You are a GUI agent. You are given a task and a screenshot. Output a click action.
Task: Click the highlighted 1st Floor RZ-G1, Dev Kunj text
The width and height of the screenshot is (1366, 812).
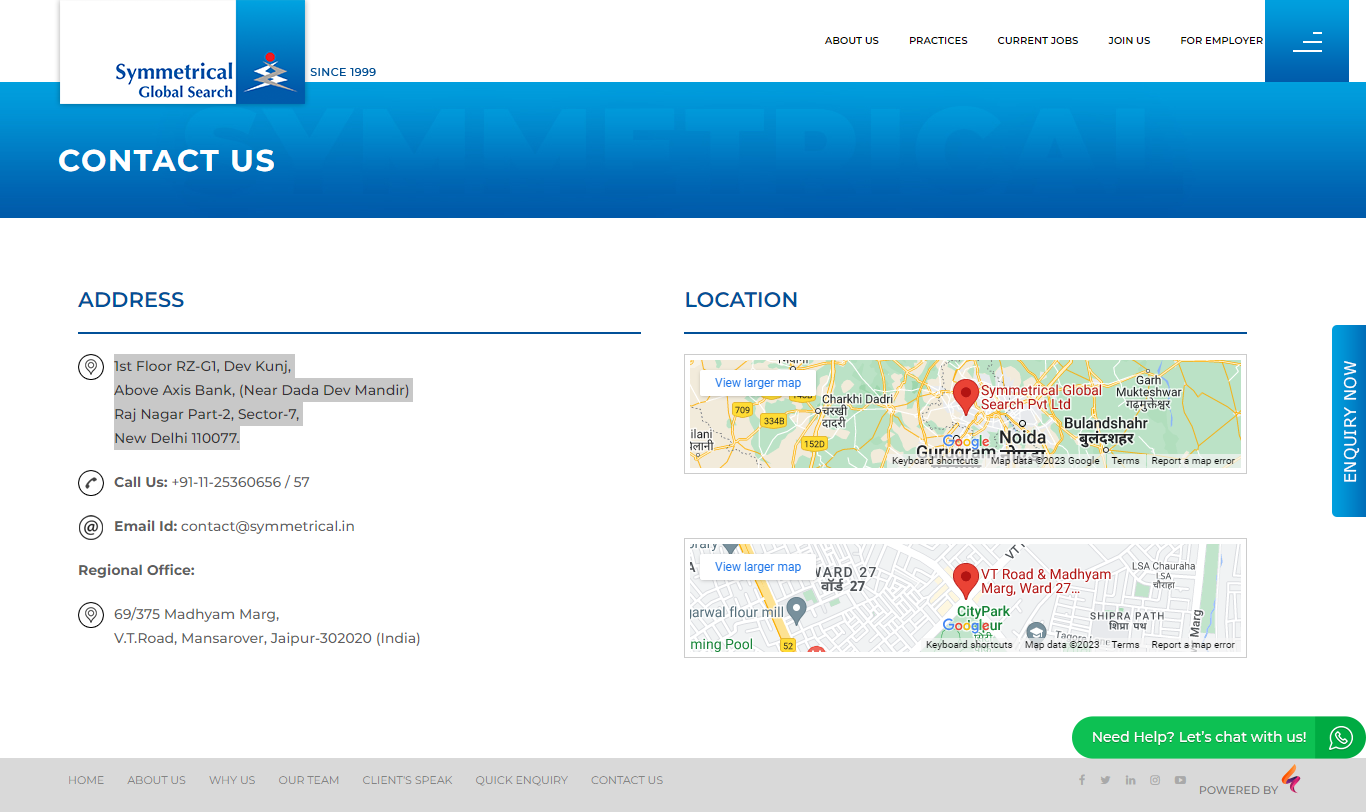tap(204, 366)
